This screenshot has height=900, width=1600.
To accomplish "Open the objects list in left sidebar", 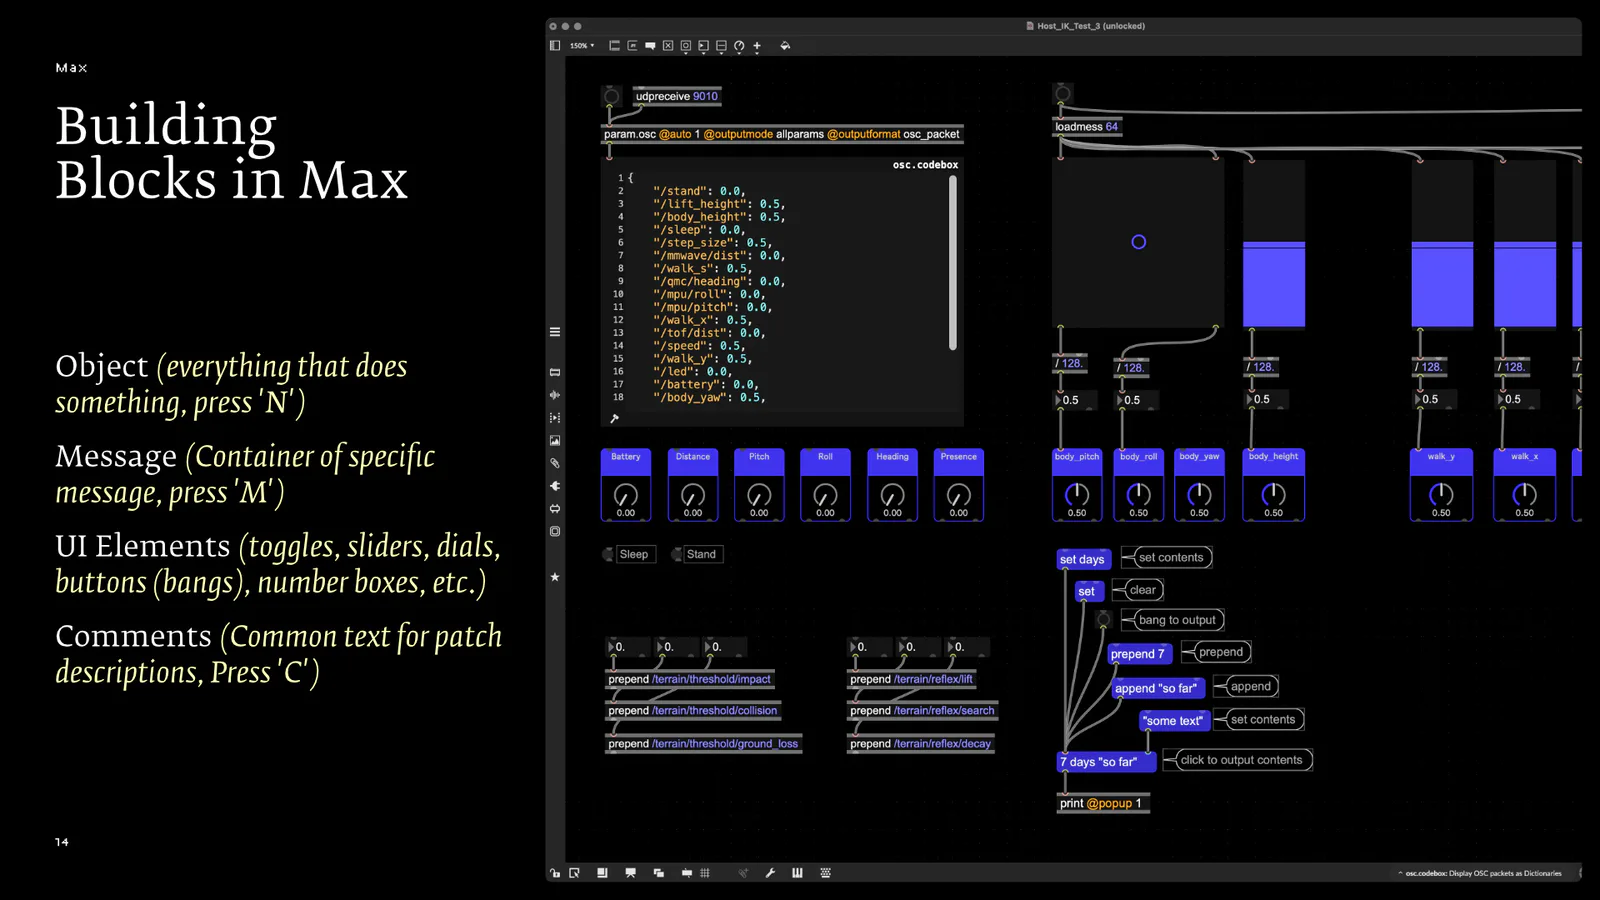I will 555,372.
